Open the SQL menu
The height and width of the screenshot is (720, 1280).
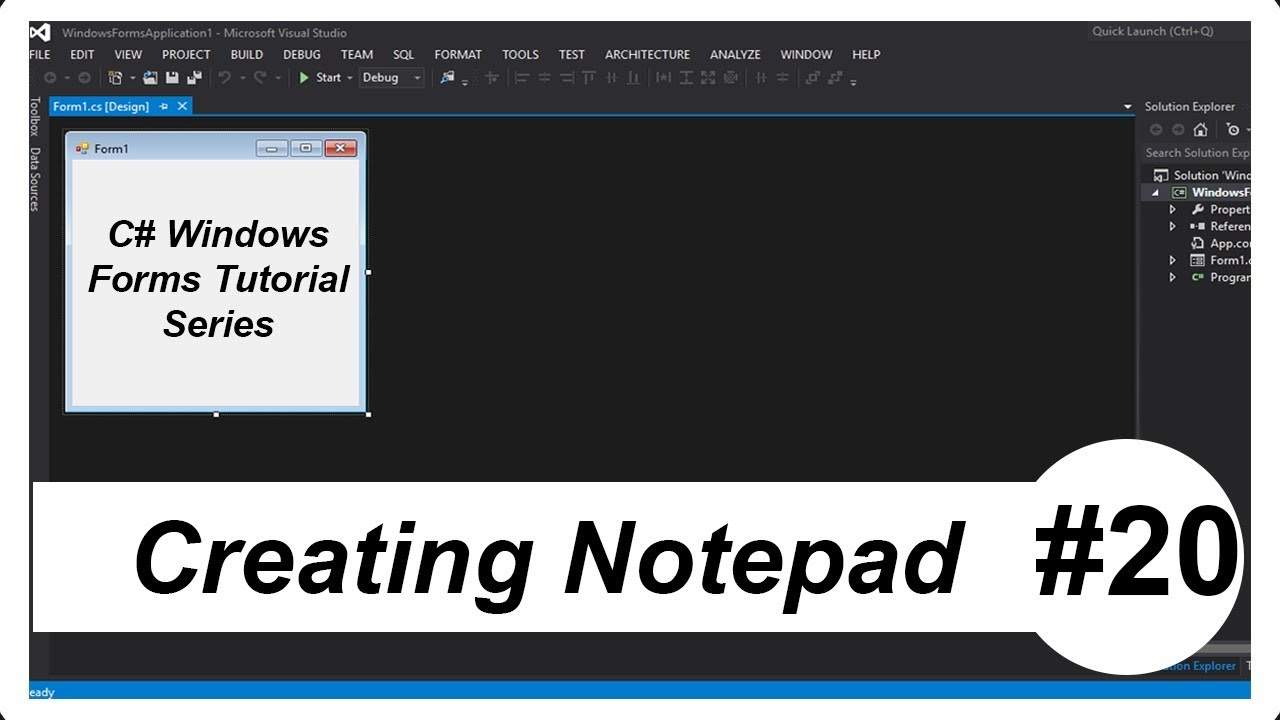click(403, 54)
